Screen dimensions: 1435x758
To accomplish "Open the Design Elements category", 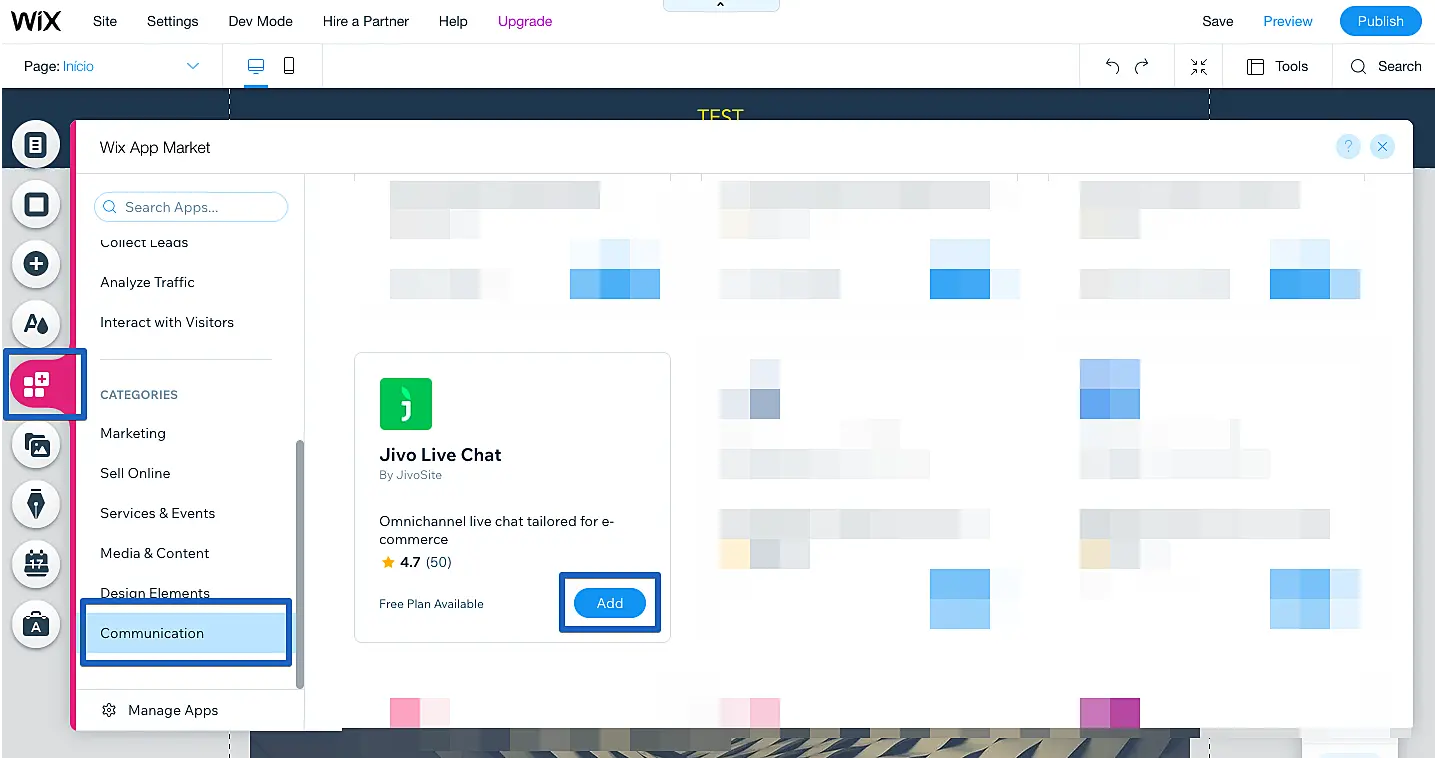I will (x=155, y=593).
